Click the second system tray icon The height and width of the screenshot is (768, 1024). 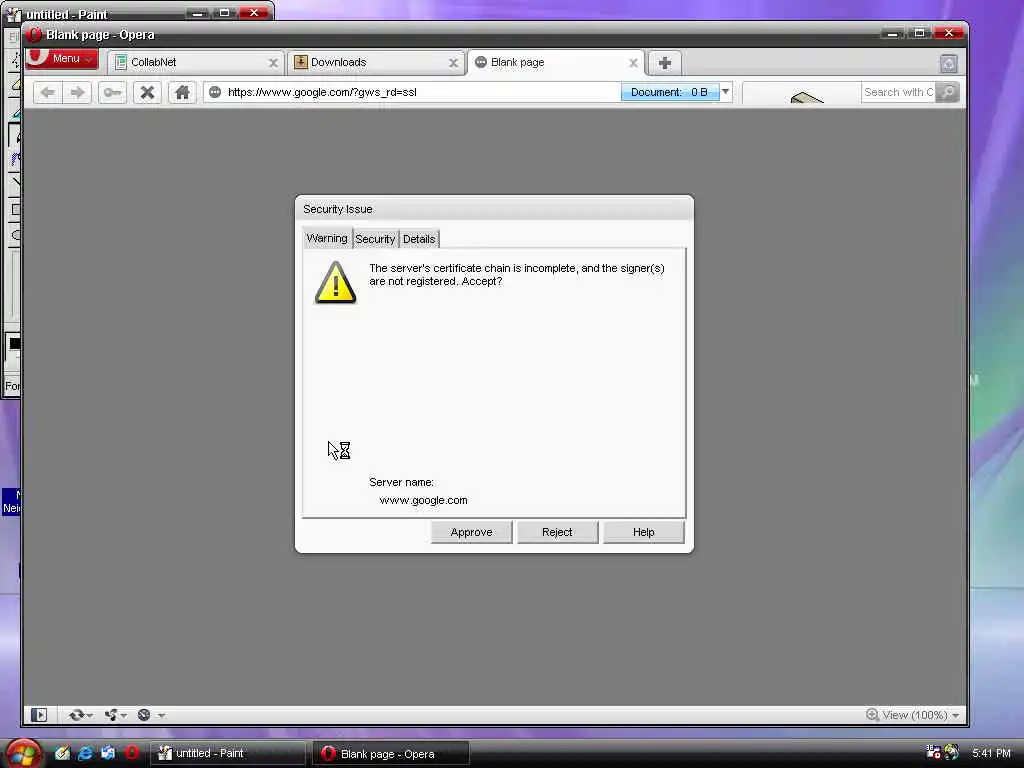(x=952, y=752)
